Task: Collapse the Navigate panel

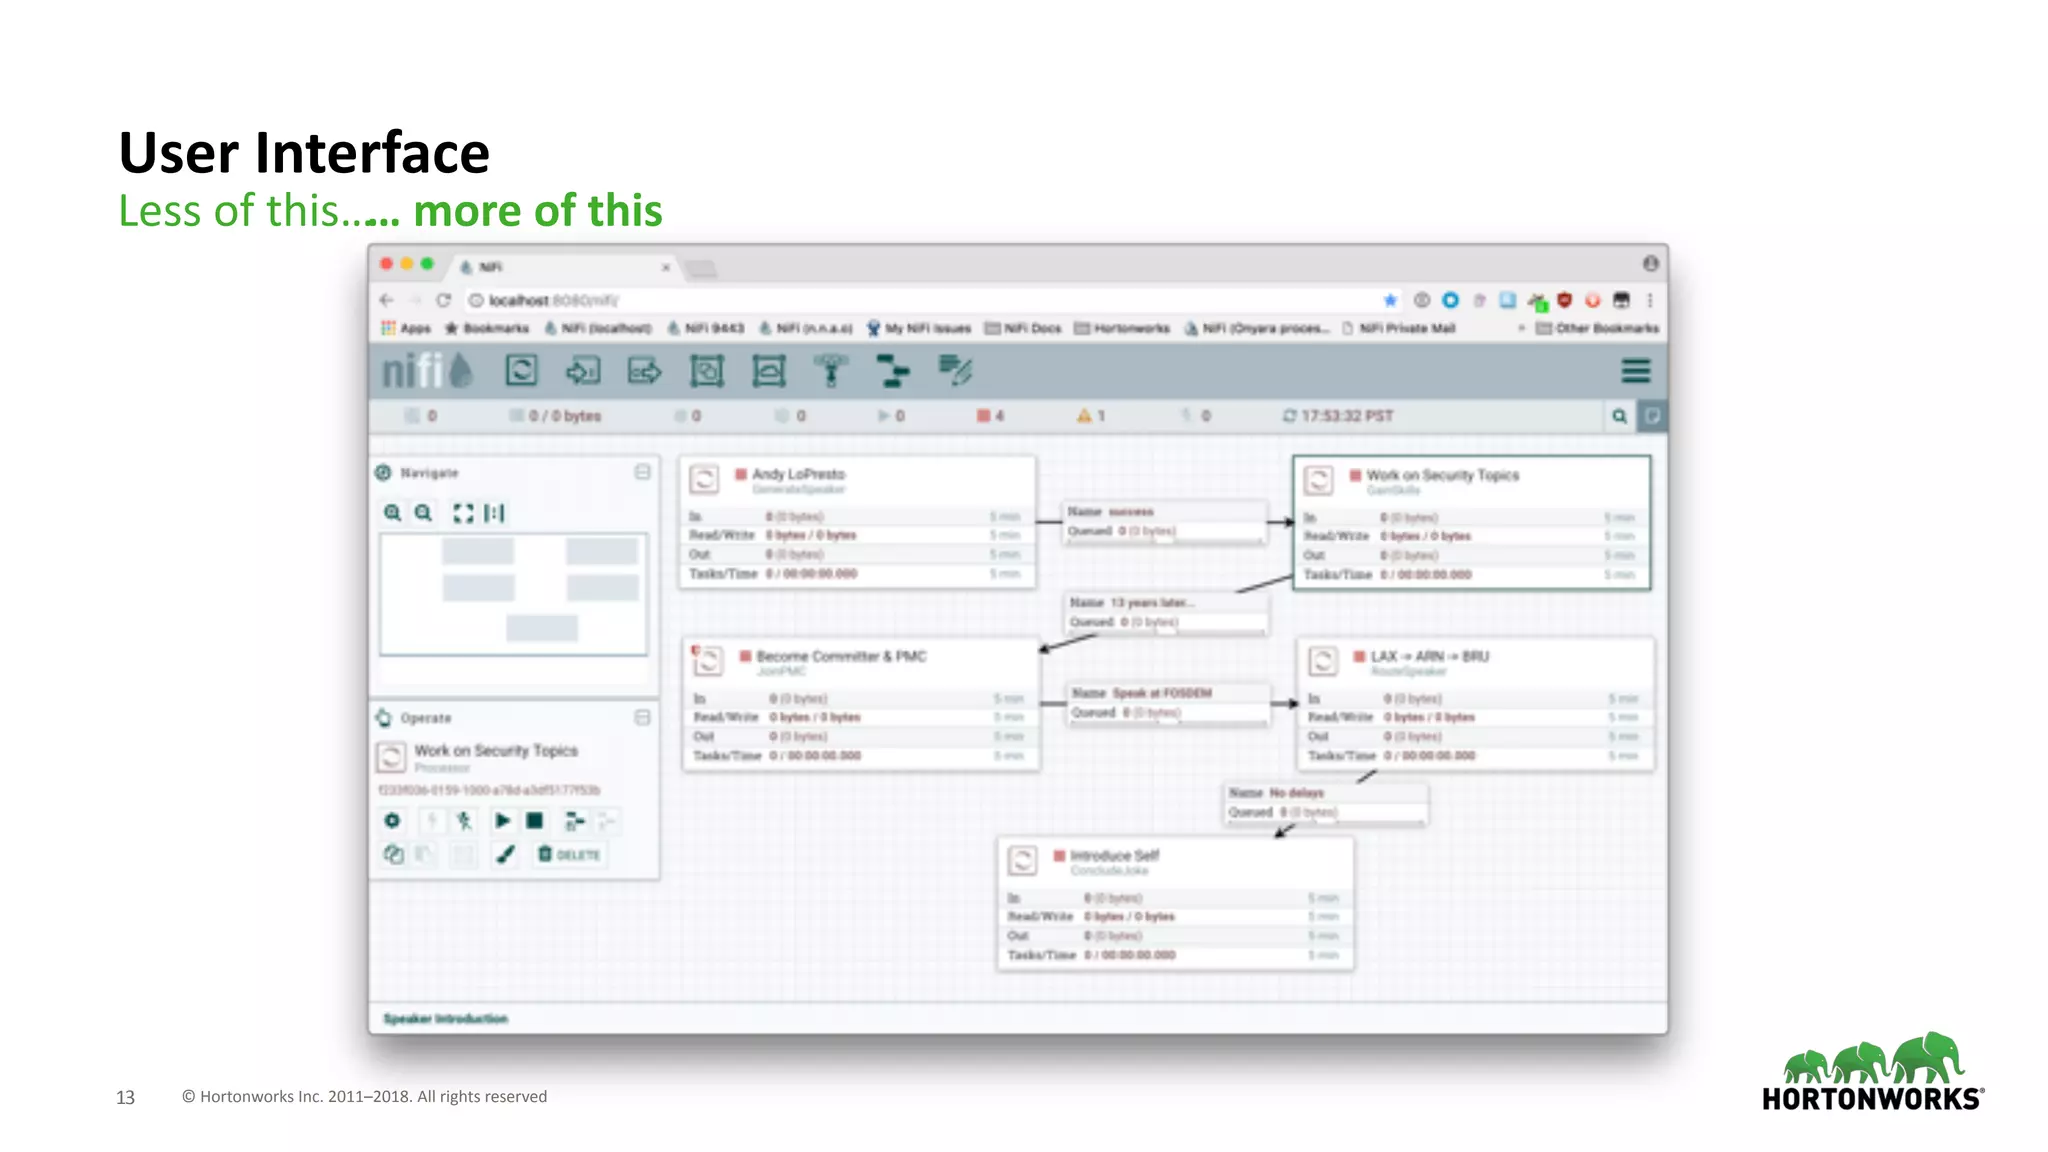Action: tap(643, 472)
